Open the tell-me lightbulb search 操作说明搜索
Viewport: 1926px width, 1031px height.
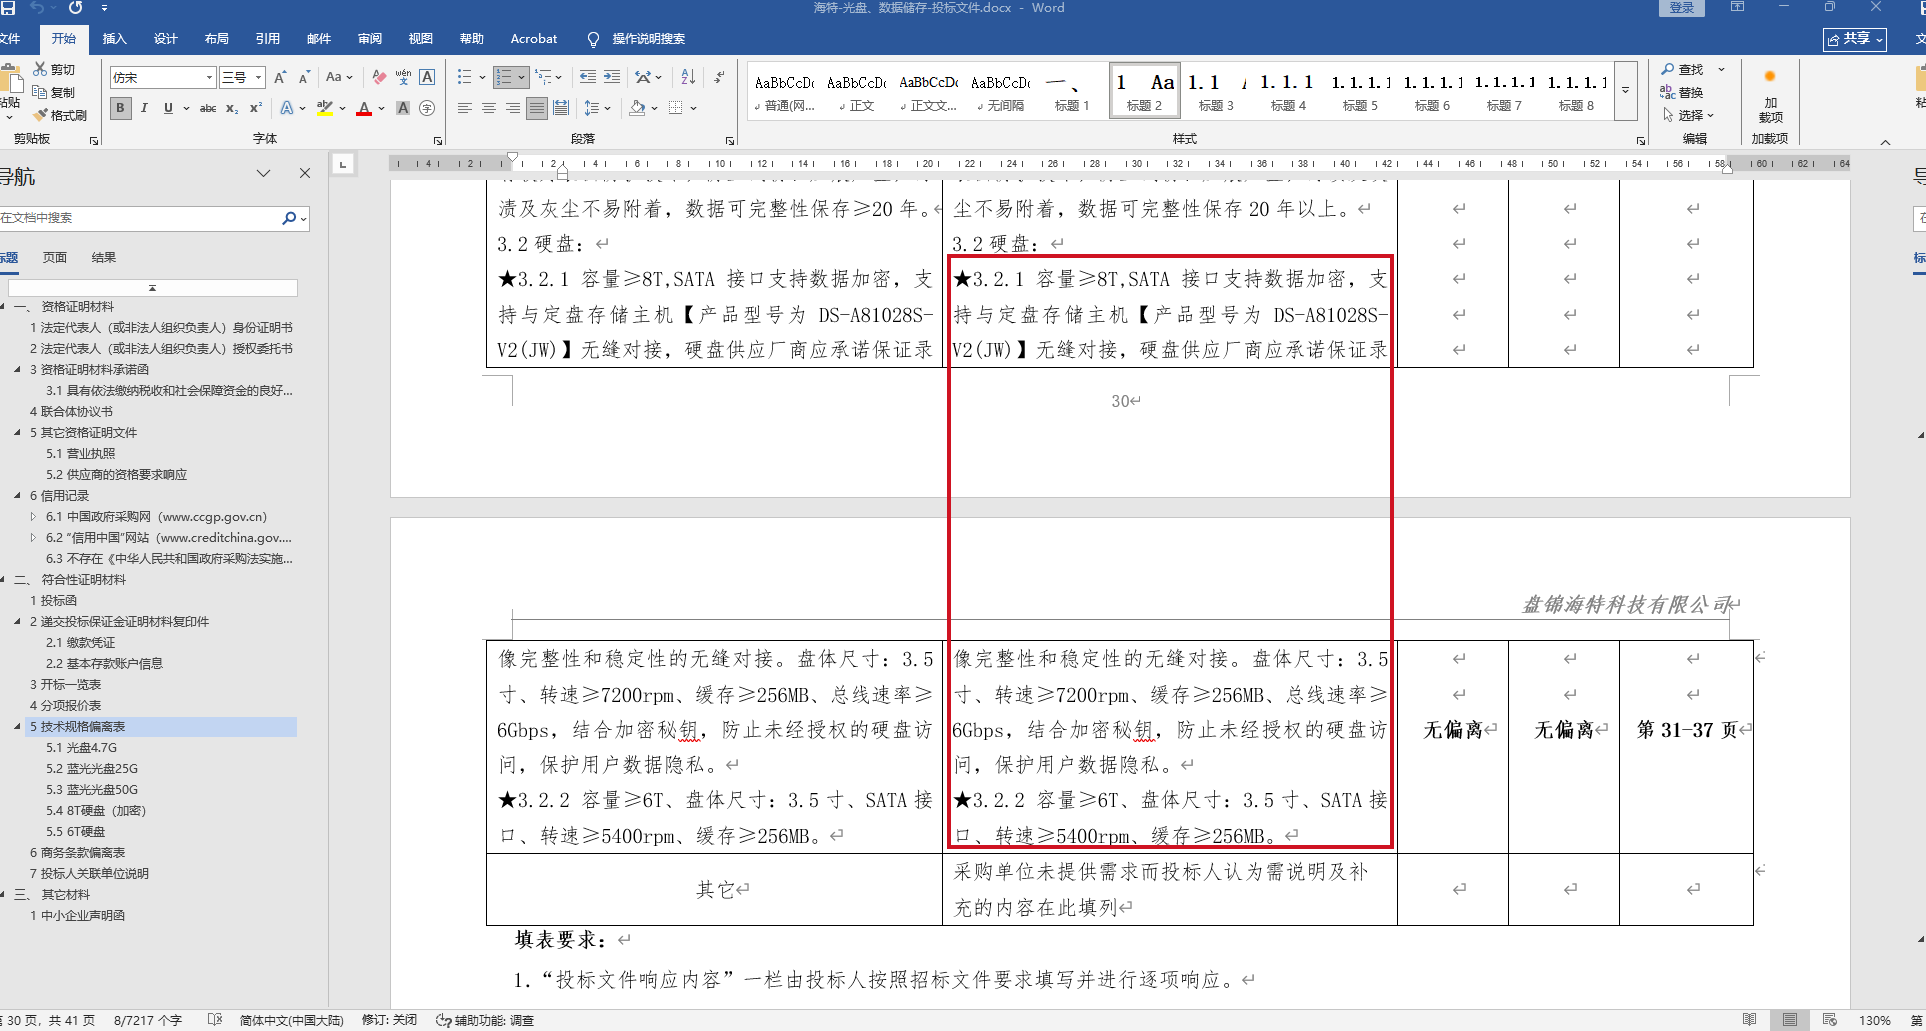[637, 39]
